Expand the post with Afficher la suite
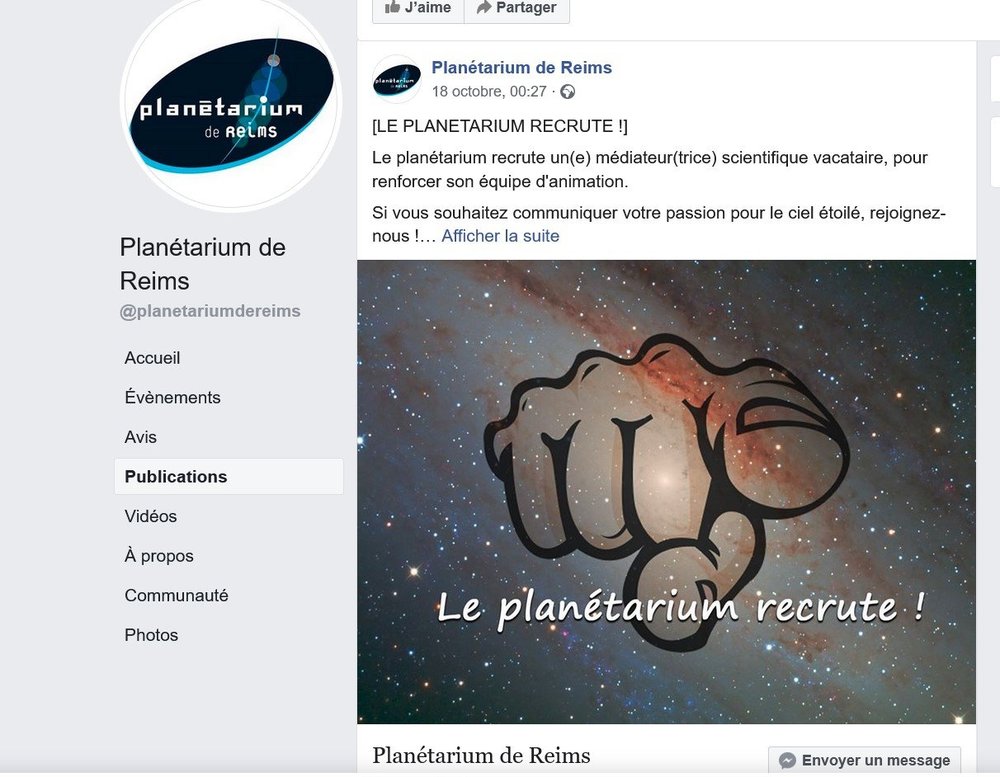This screenshot has height=777, width=1000. (x=500, y=236)
